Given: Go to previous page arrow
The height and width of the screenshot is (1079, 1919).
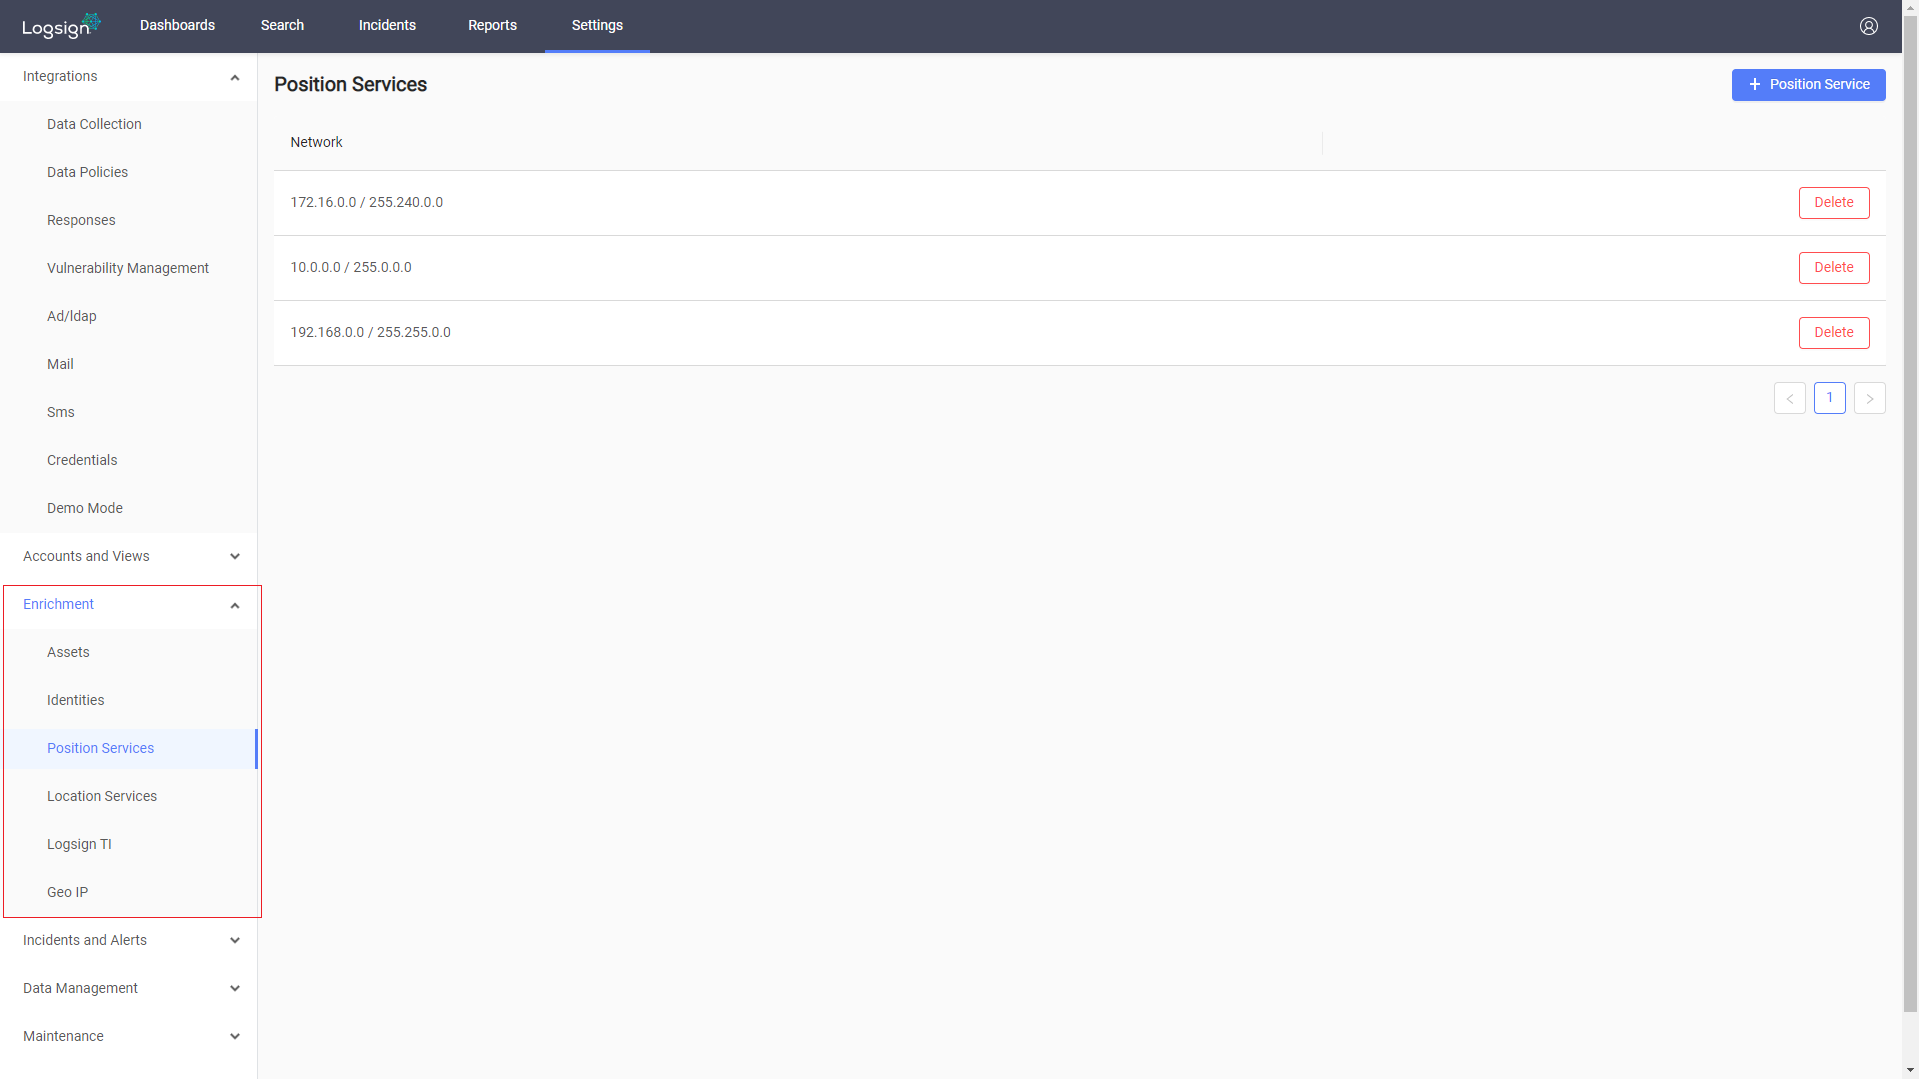Looking at the screenshot, I should coord(1789,398).
